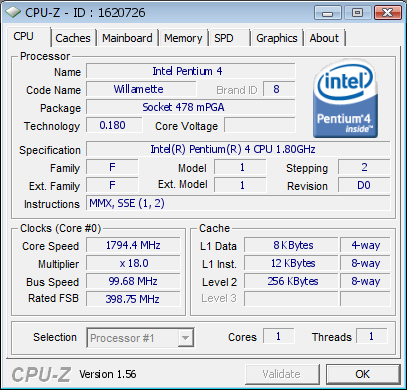The width and height of the screenshot is (407, 390).
Task: Click the Core Speed value field
Action: [x=133, y=245]
